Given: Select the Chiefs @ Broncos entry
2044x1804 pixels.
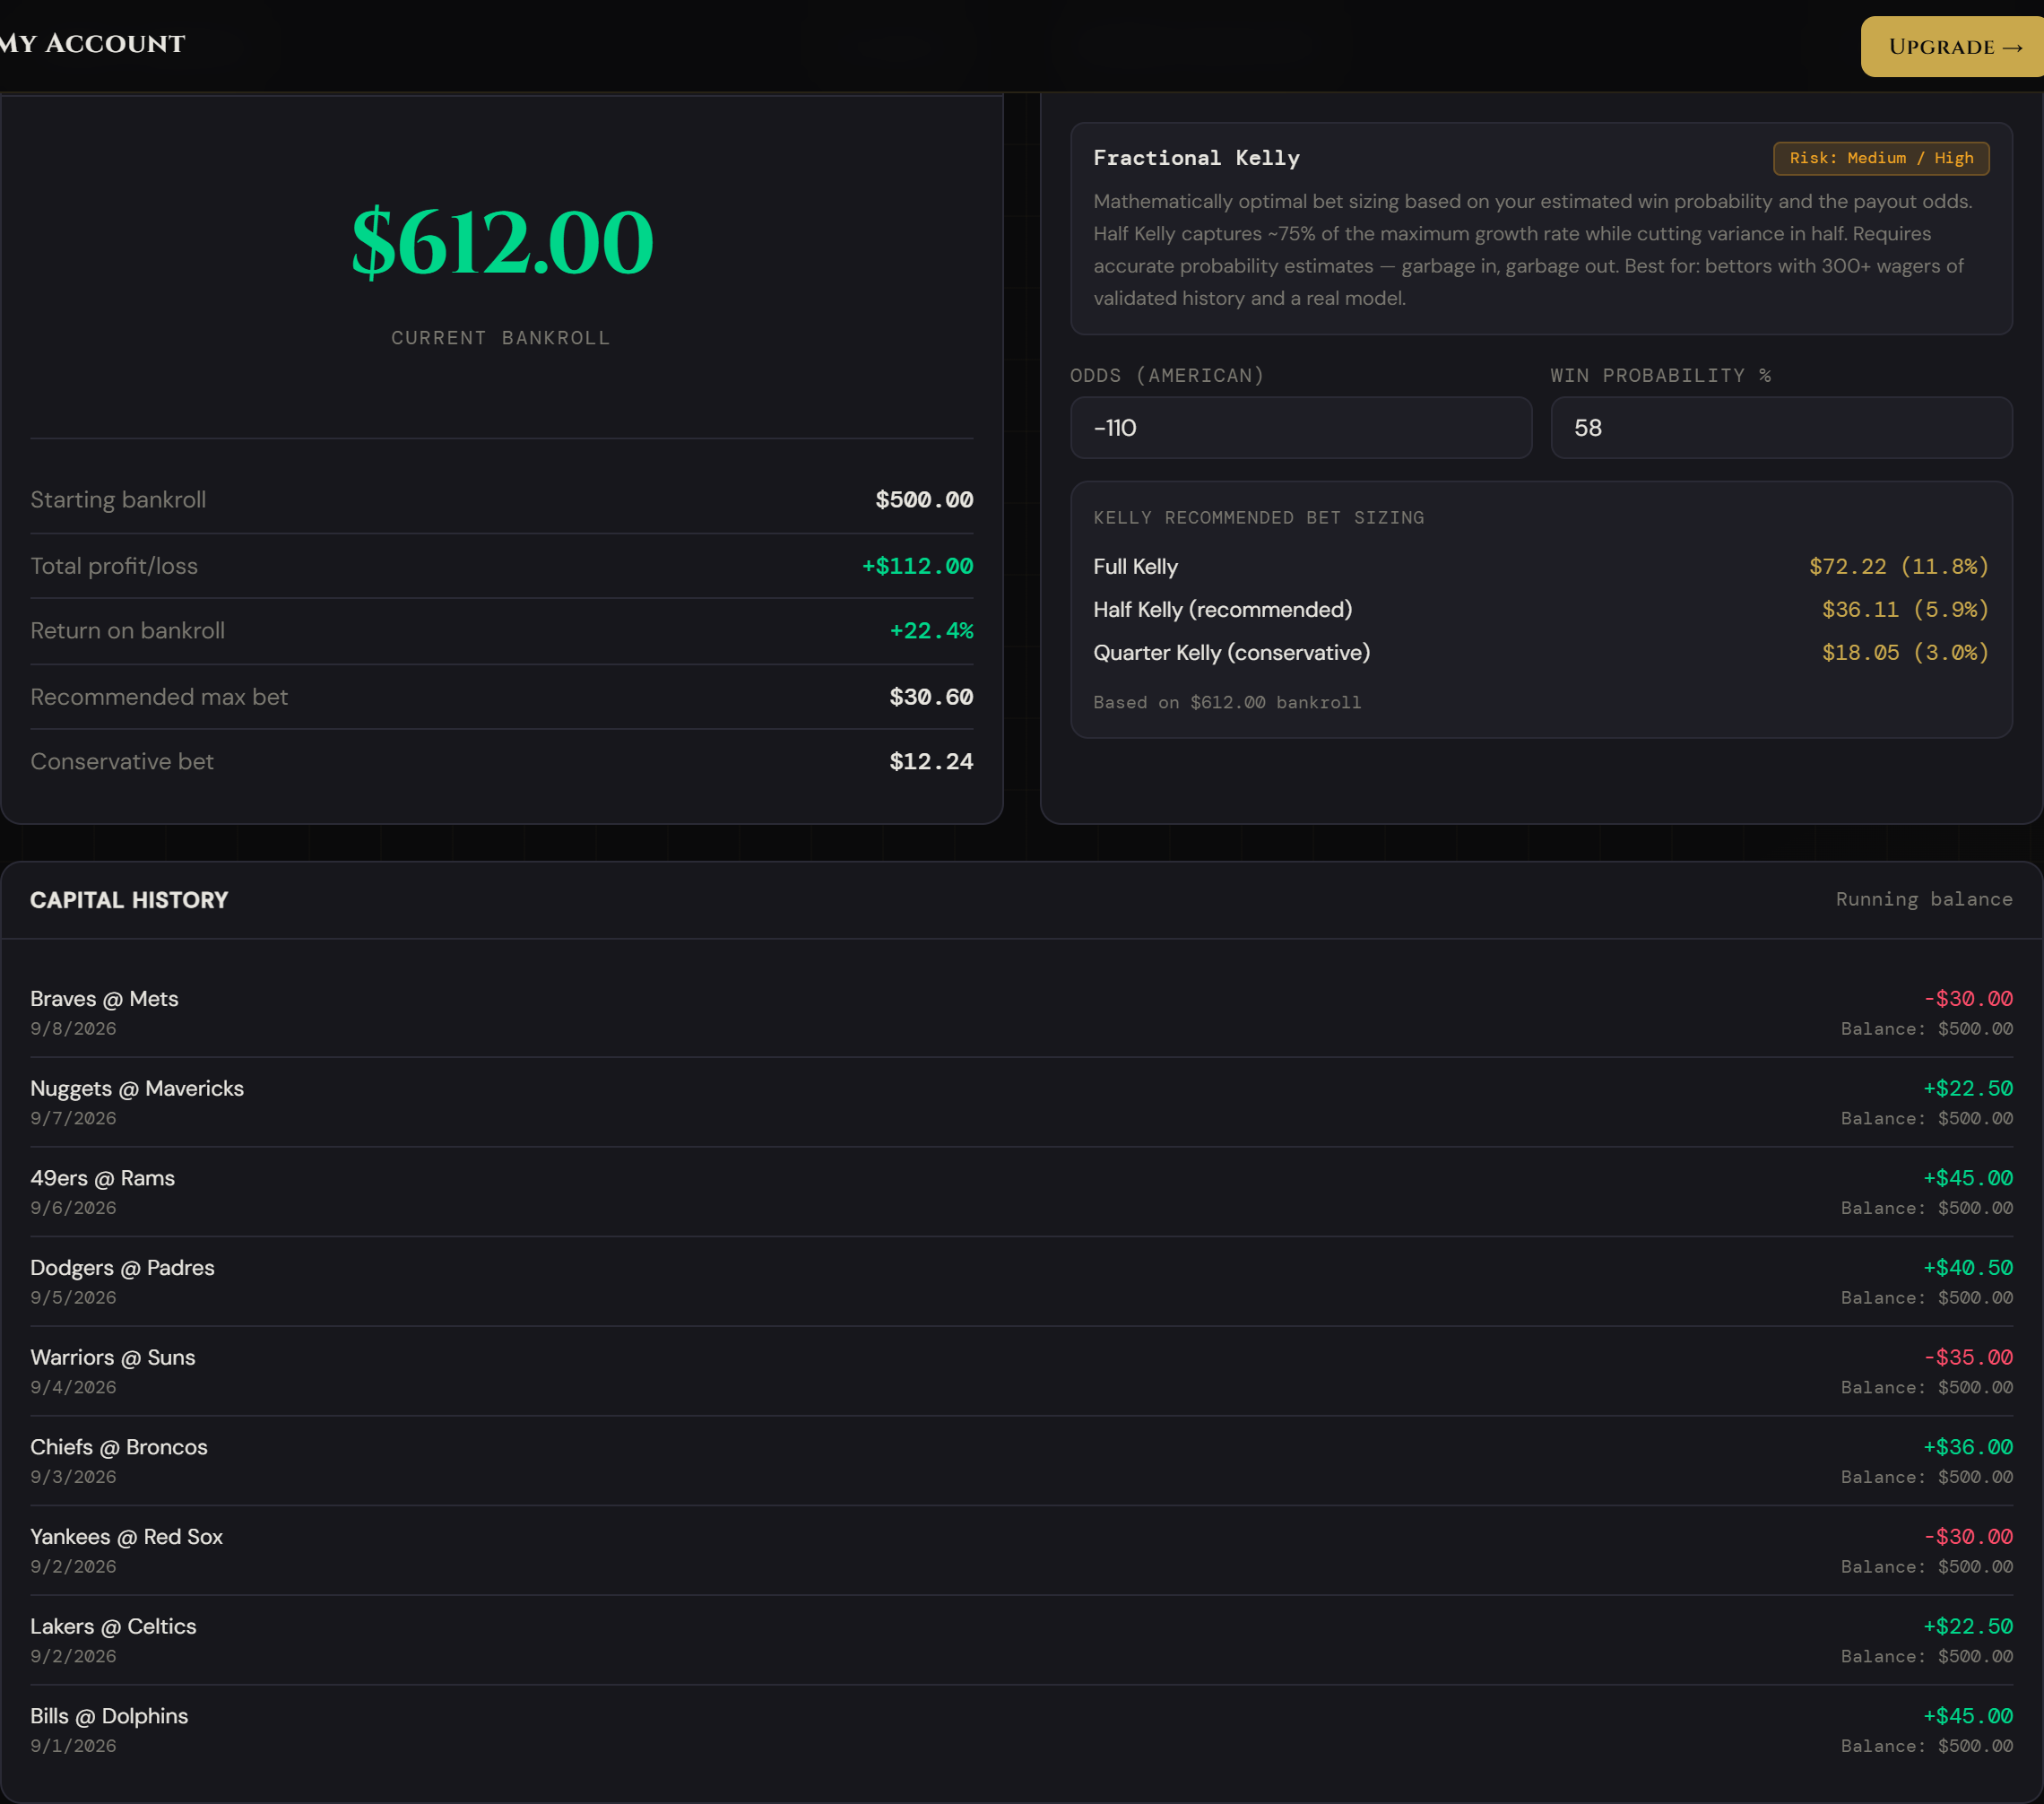Looking at the screenshot, I should tap(1021, 1461).
